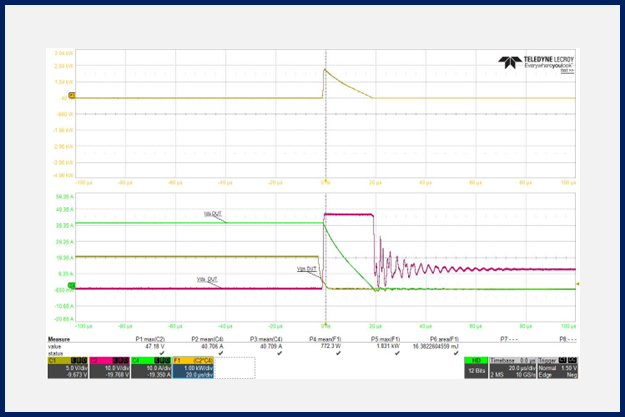625x417 pixels.
Task: Click the P6 area(F1) status checkmark
Action: tap(455, 352)
